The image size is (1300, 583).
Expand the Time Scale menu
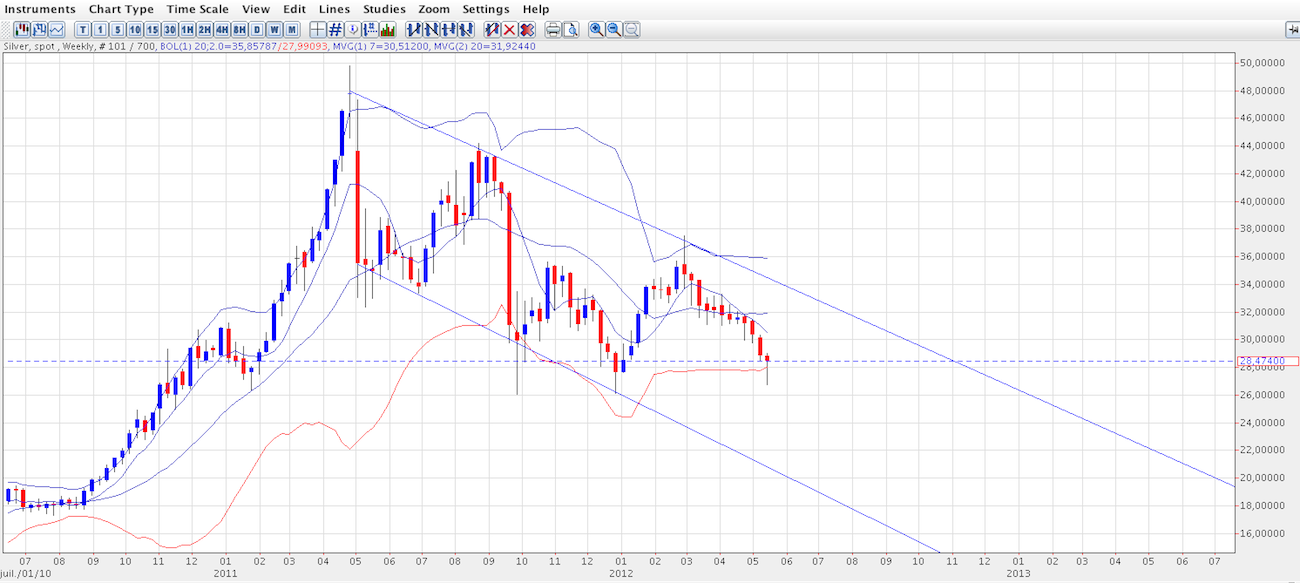click(198, 9)
